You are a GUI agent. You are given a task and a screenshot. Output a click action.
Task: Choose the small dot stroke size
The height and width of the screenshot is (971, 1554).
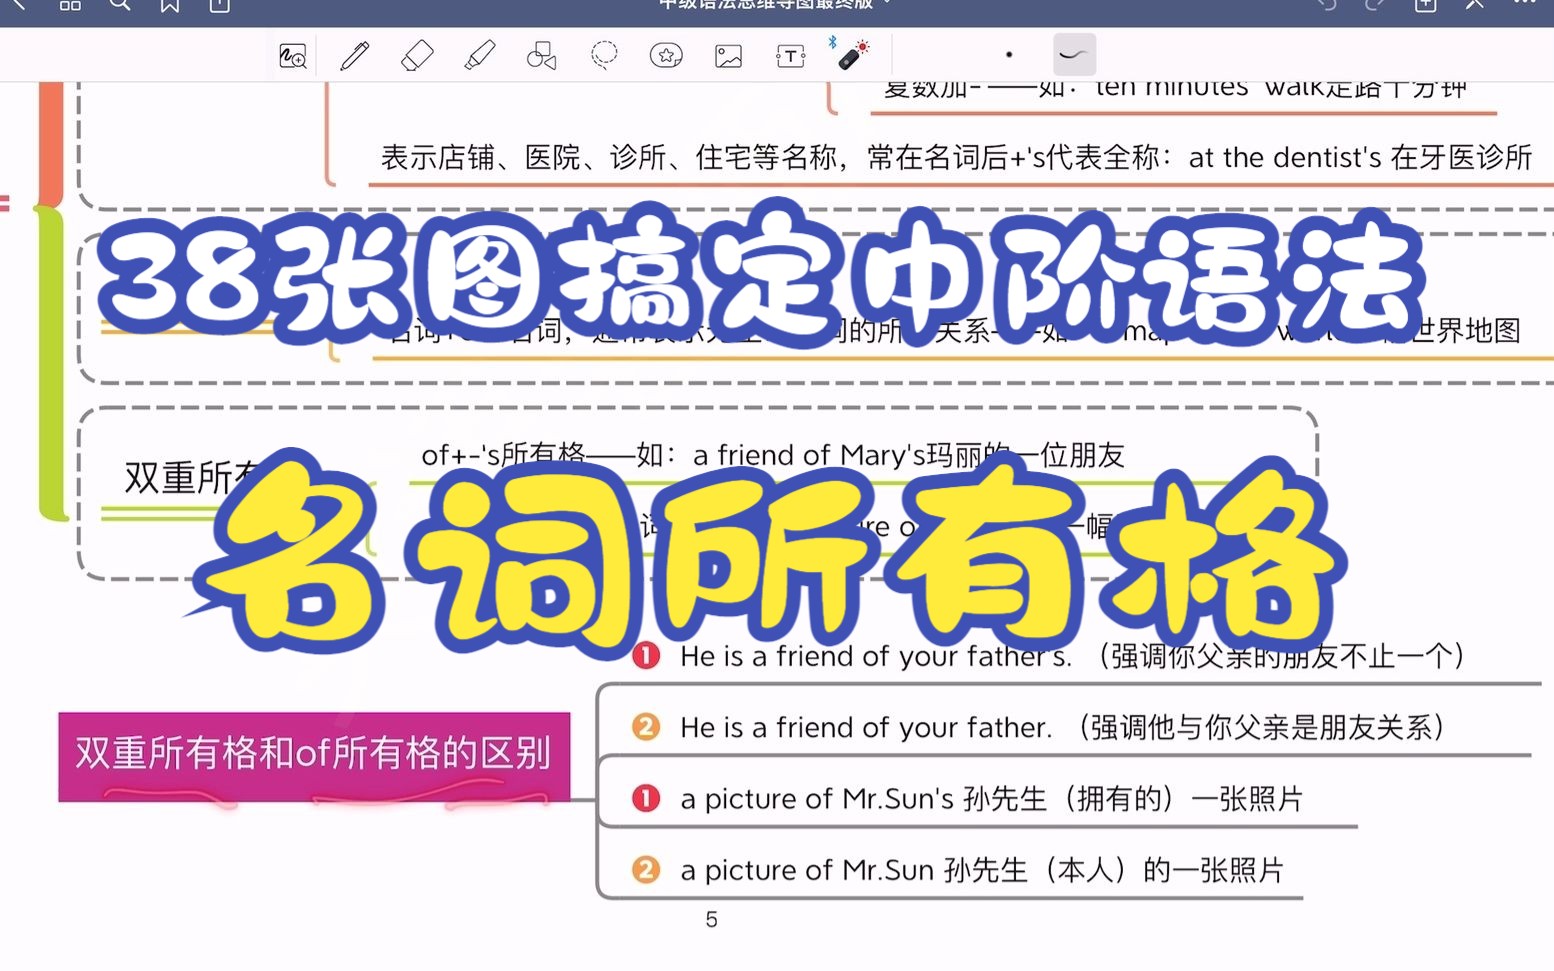(x=1009, y=55)
